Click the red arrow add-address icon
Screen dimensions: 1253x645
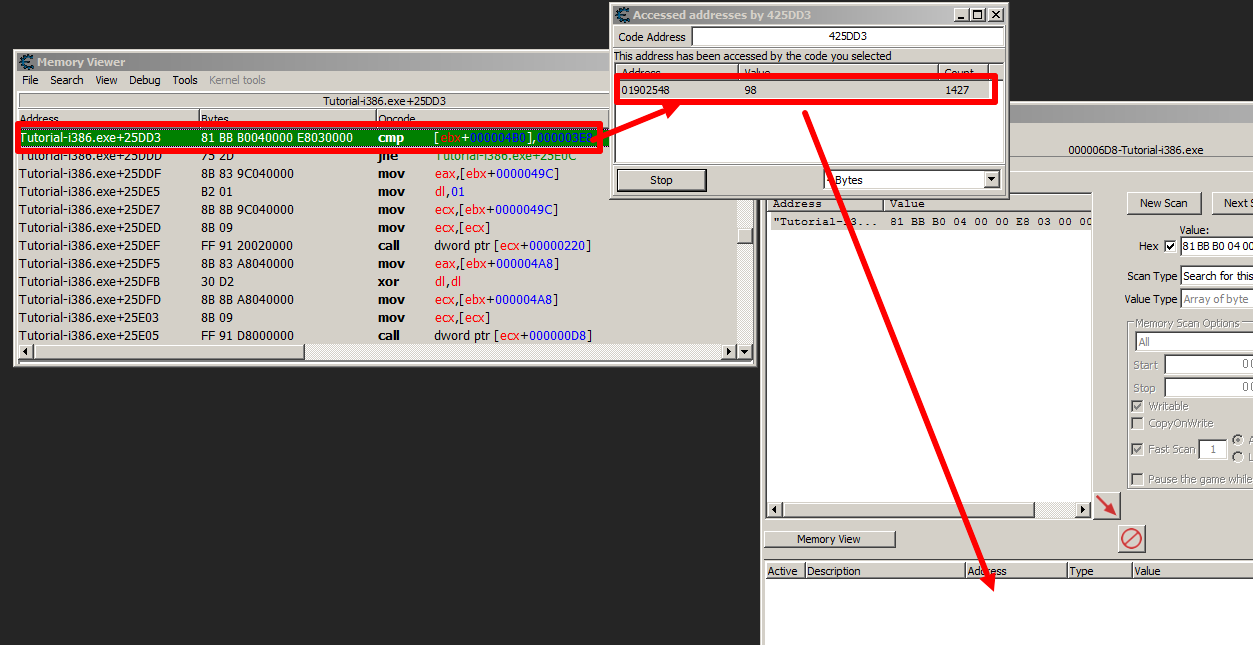tap(1107, 505)
